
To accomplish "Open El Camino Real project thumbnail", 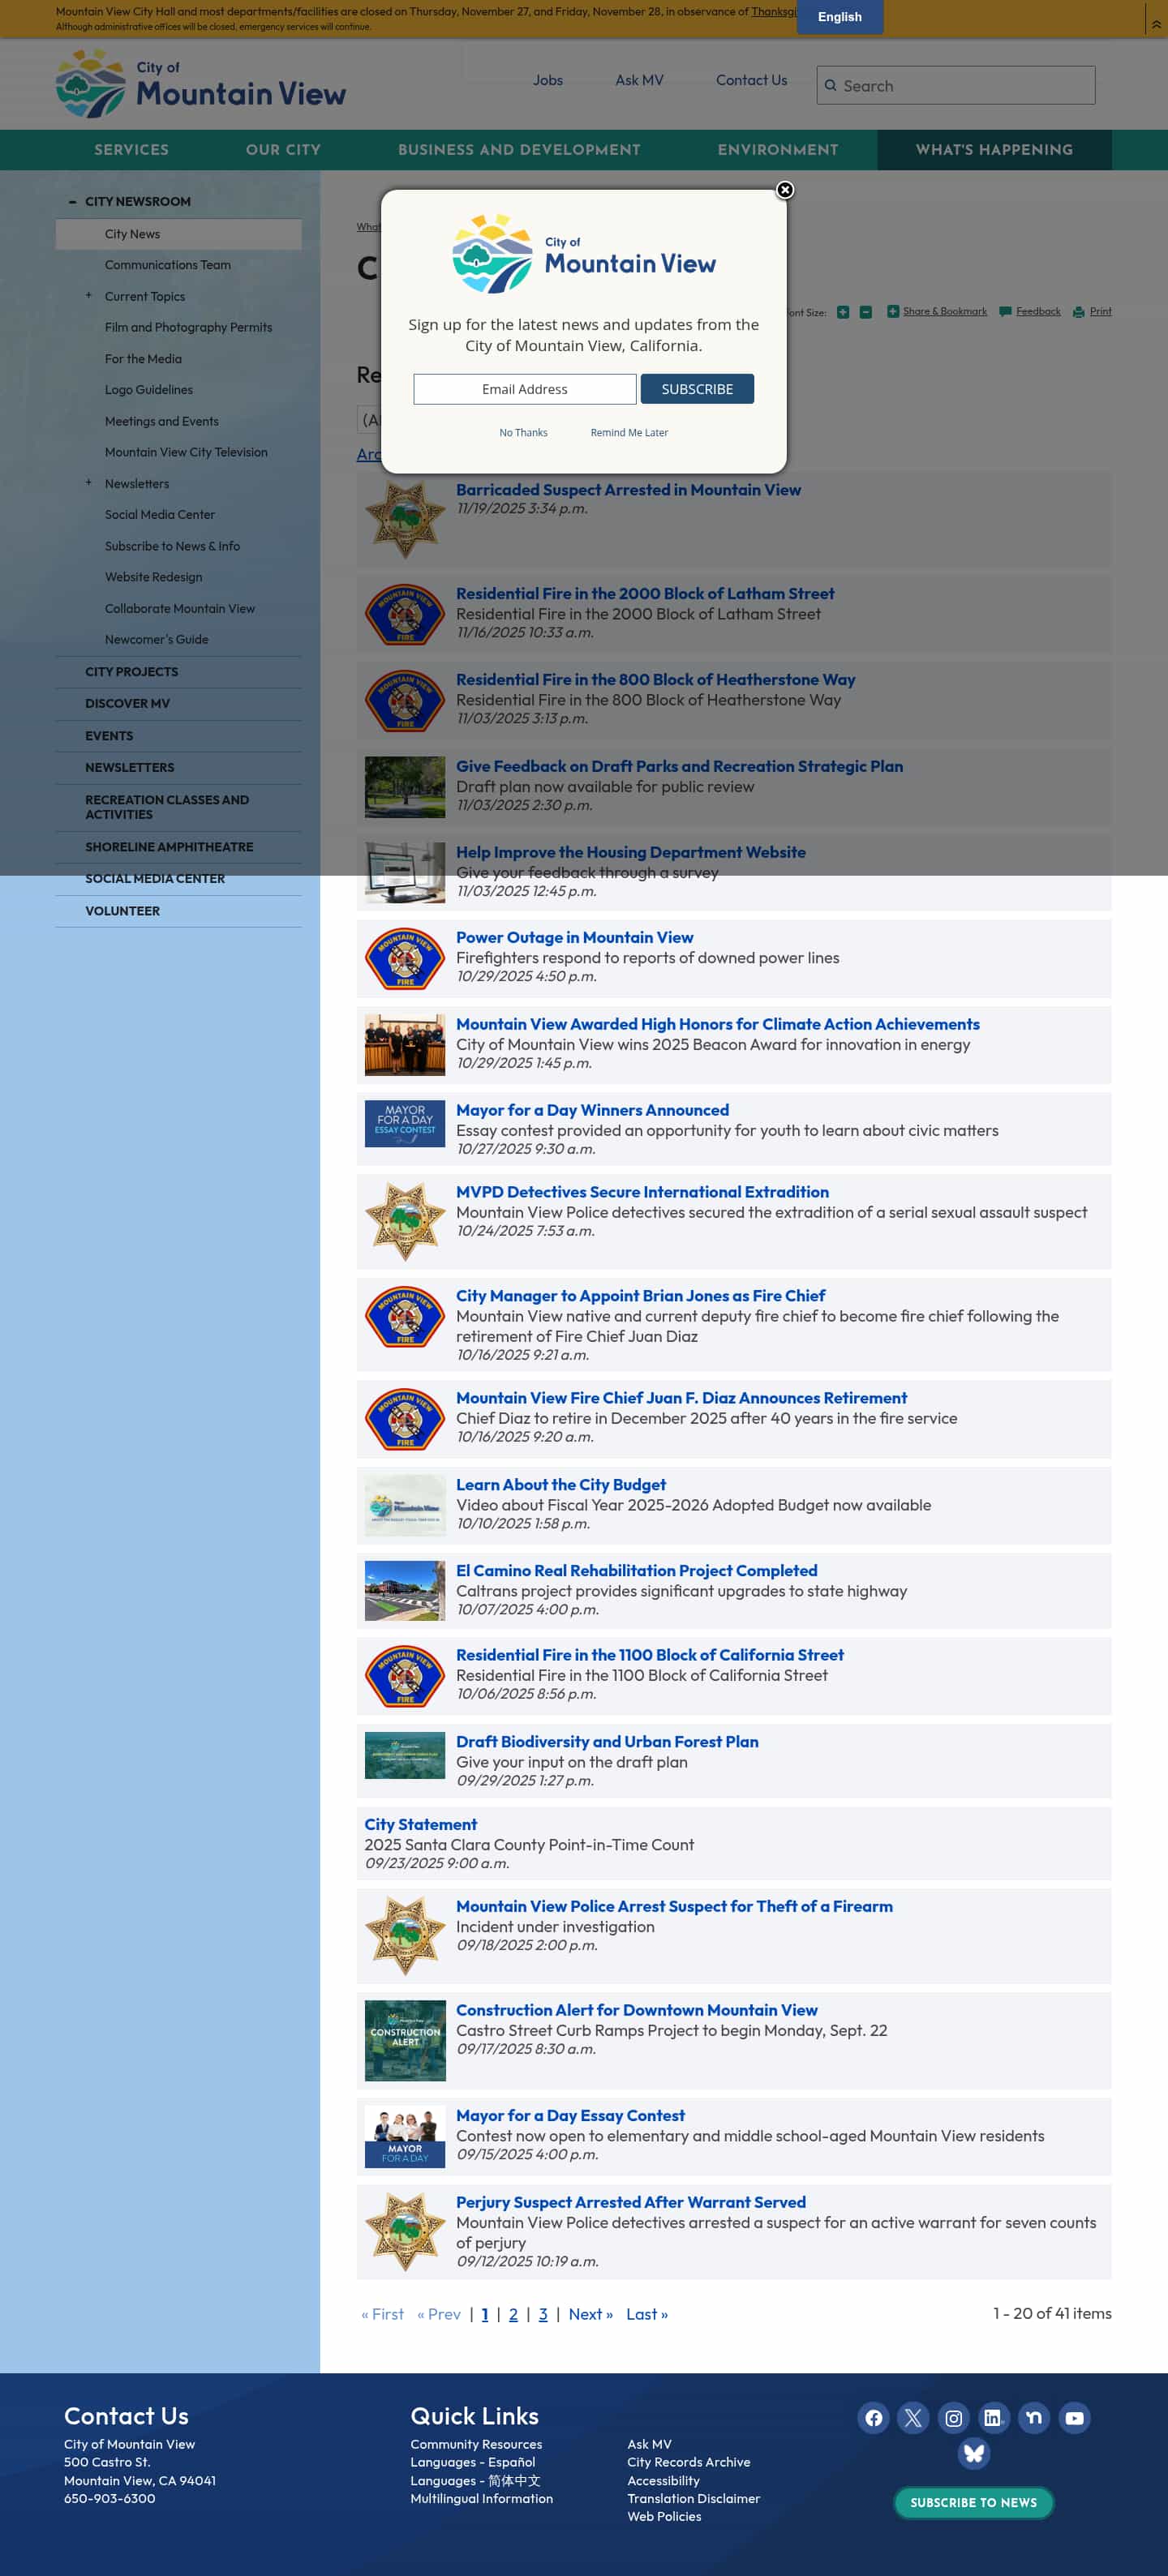I will coord(405,1589).
